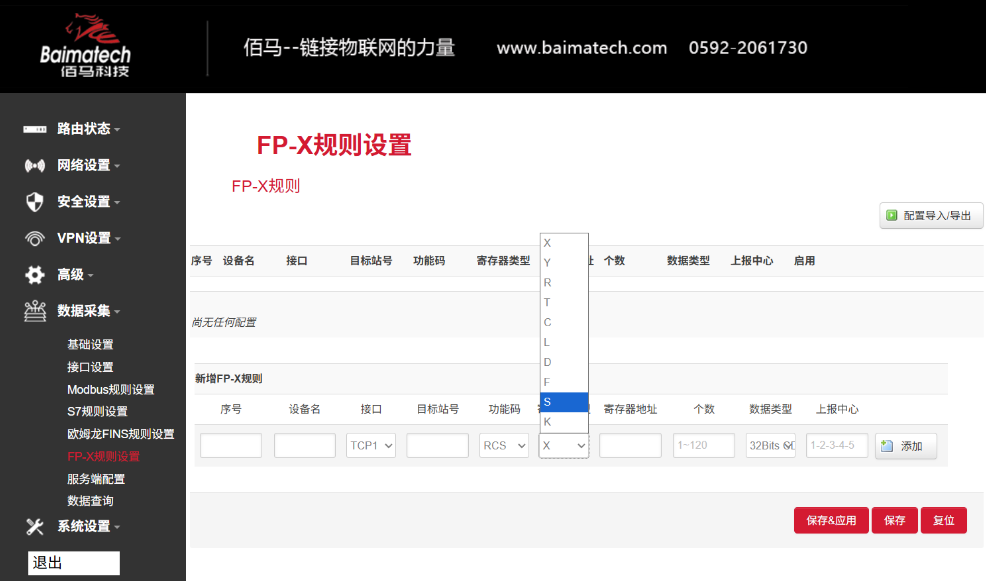The height and width of the screenshot is (581, 986).
Task: Select register type R in list
Action: pos(564,282)
